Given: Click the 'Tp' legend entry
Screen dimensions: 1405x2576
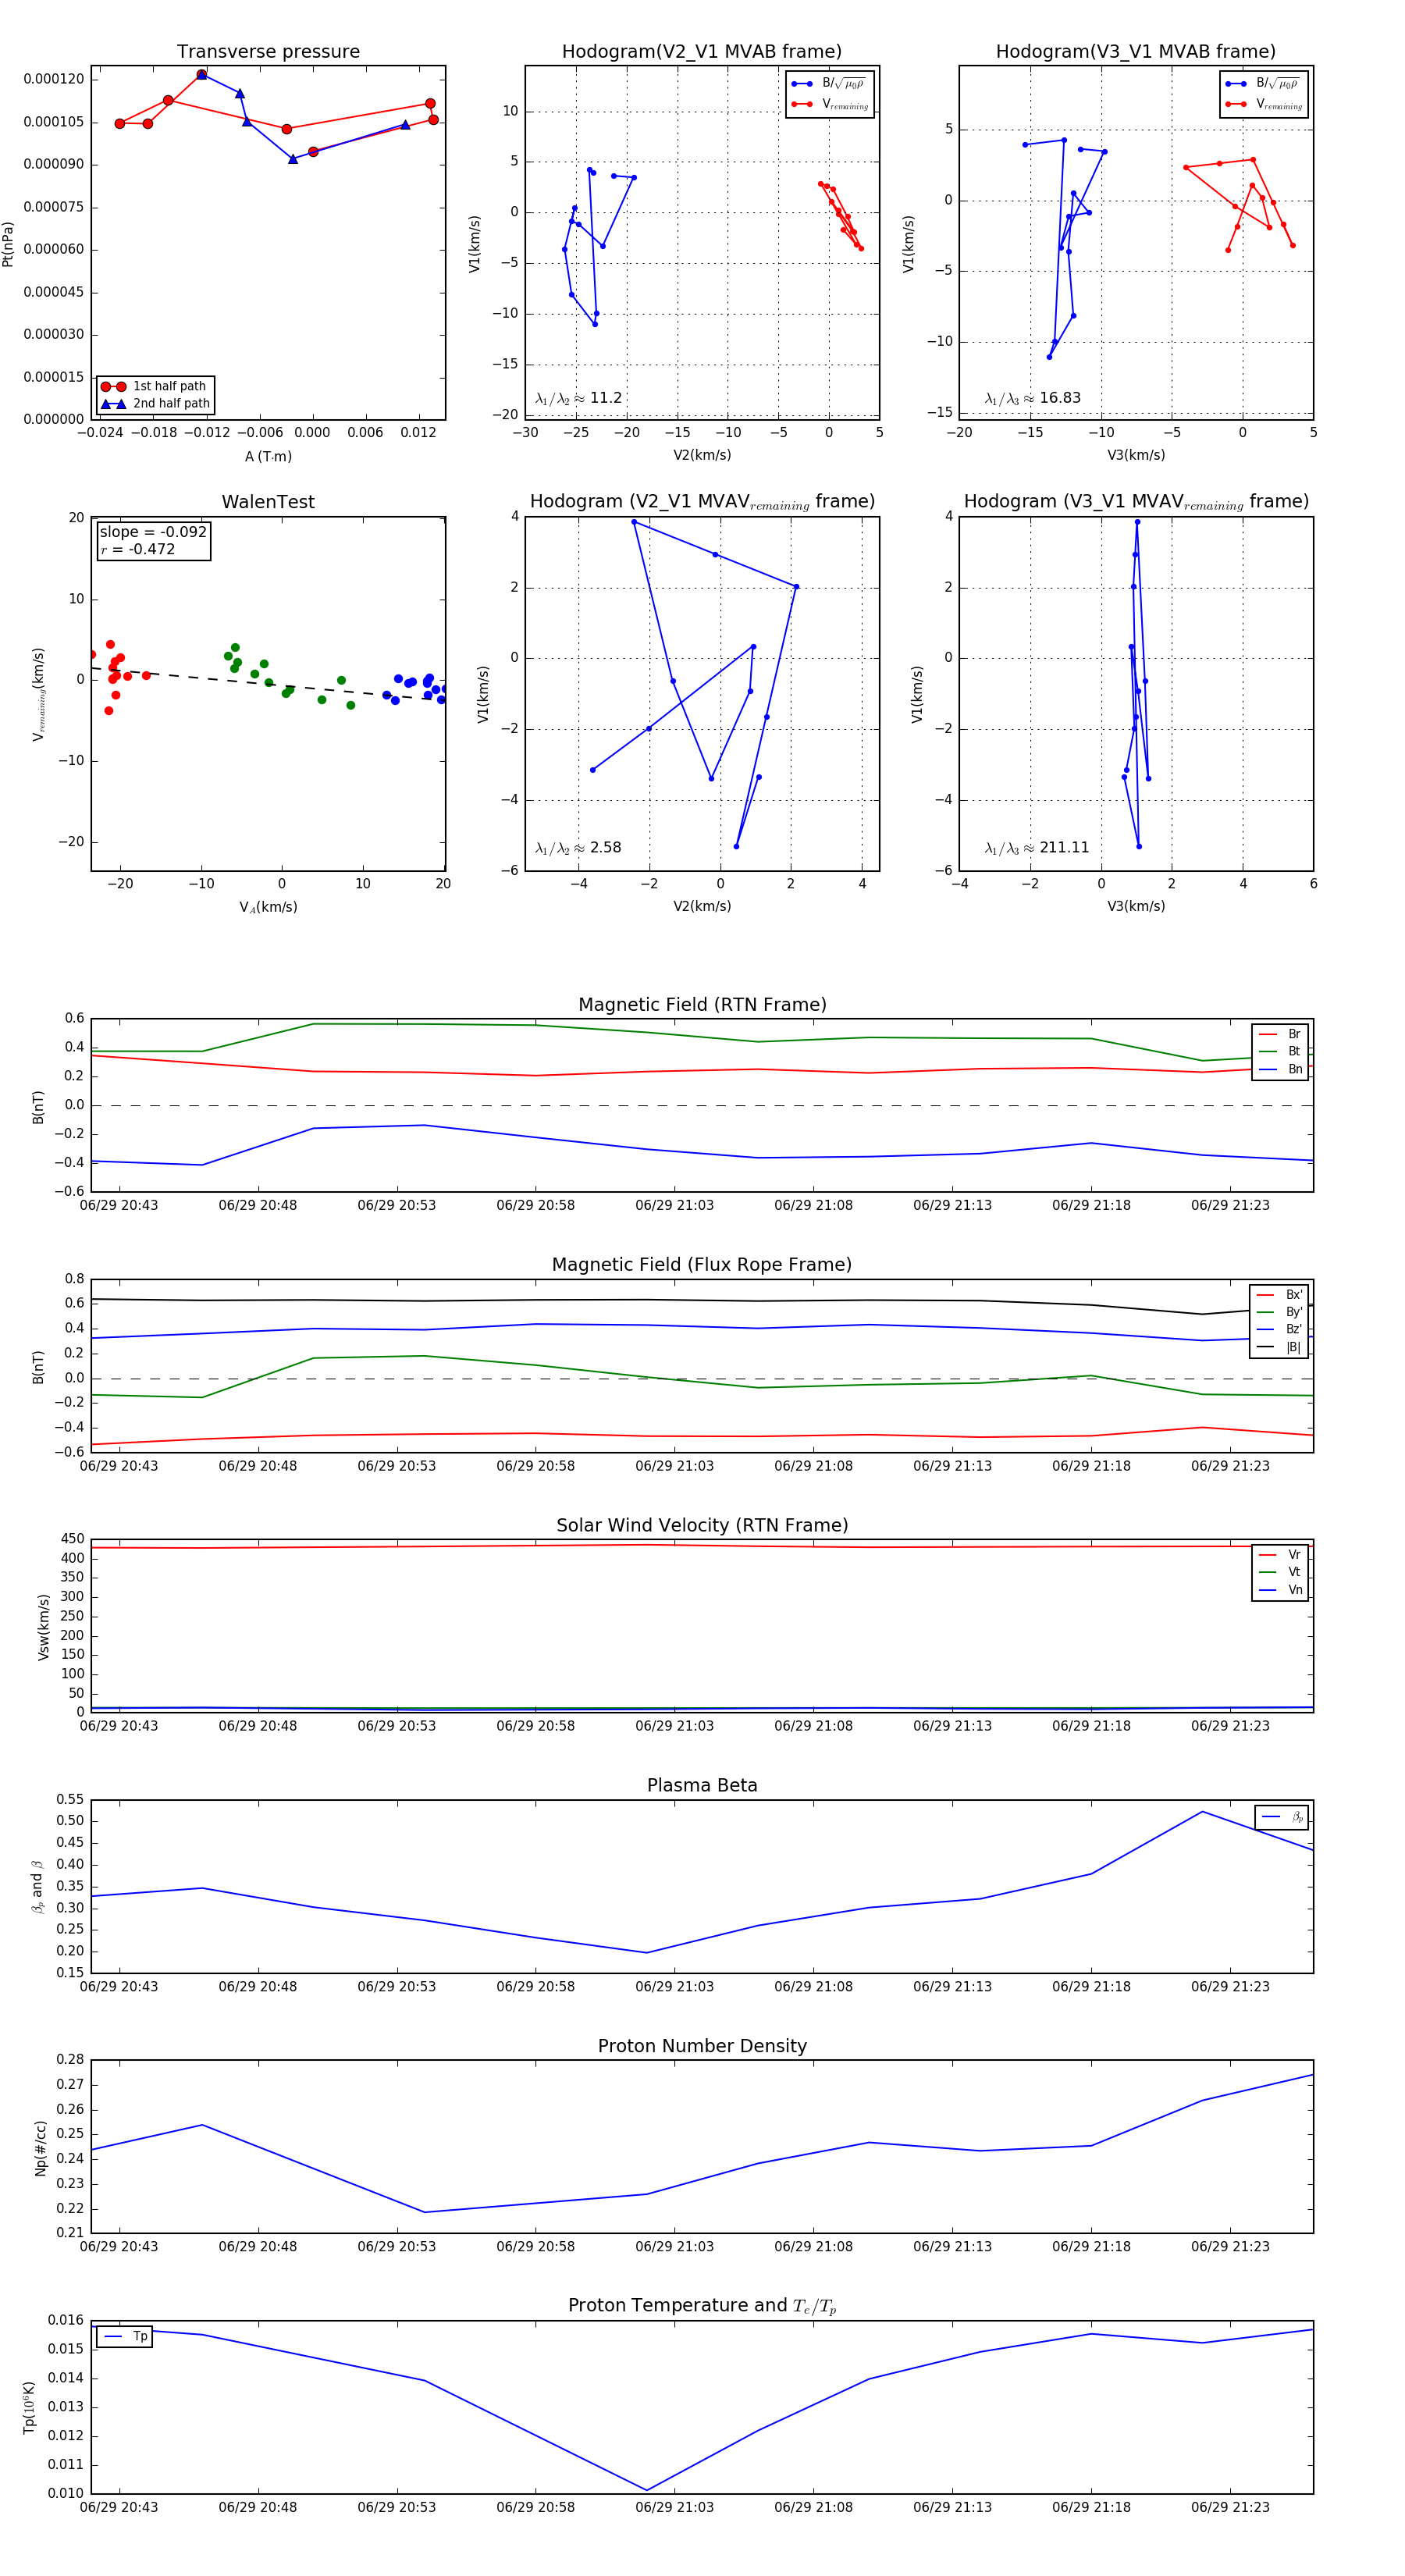Looking at the screenshot, I should point(125,2337).
